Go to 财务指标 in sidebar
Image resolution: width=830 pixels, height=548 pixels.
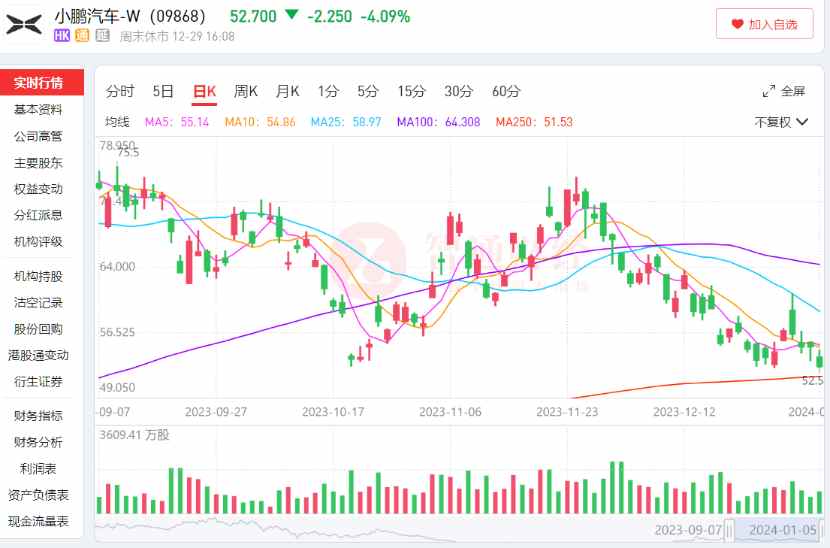pyautogui.click(x=38, y=416)
